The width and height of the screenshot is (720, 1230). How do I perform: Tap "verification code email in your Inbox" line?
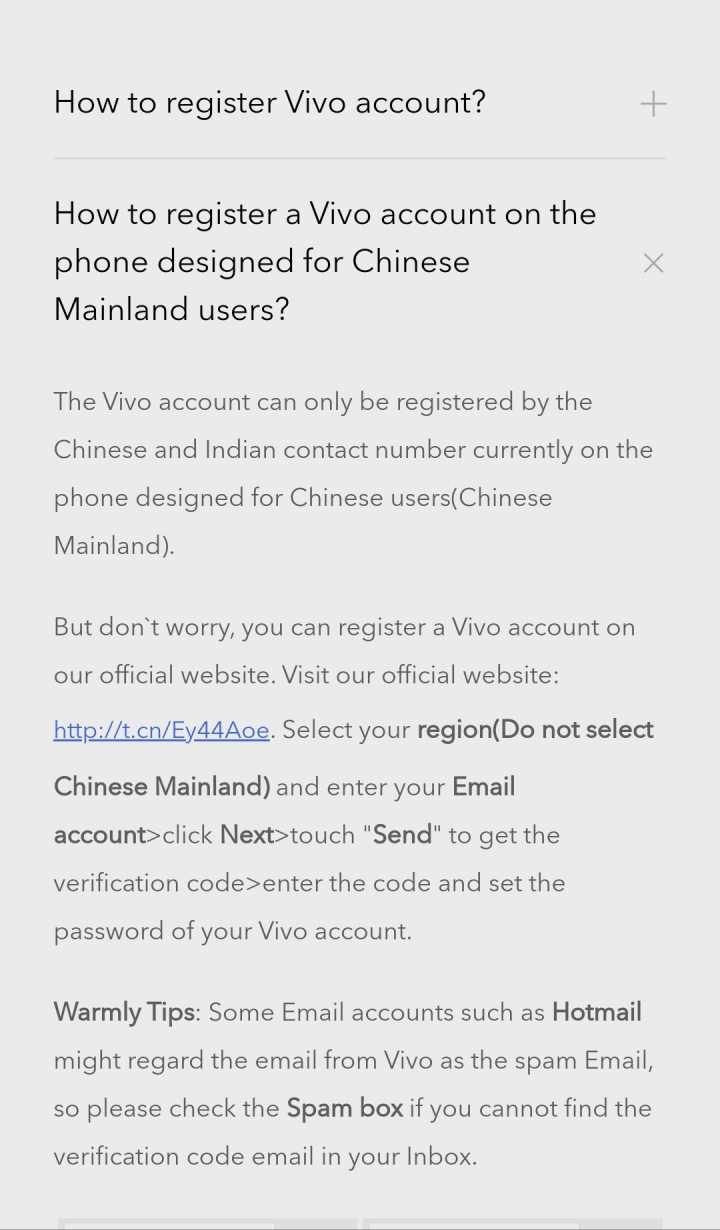(265, 1157)
